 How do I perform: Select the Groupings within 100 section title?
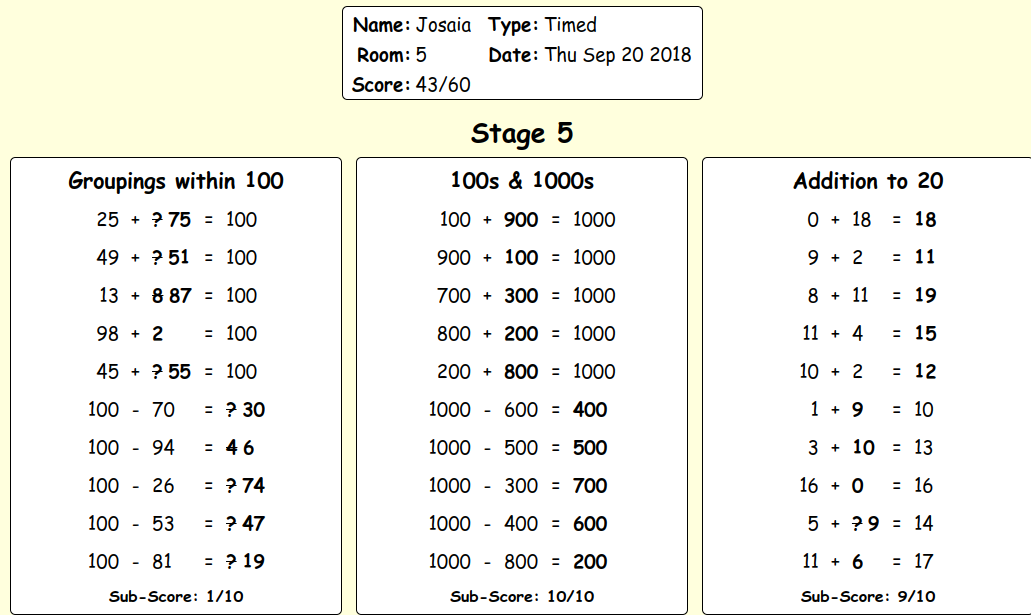click(176, 181)
